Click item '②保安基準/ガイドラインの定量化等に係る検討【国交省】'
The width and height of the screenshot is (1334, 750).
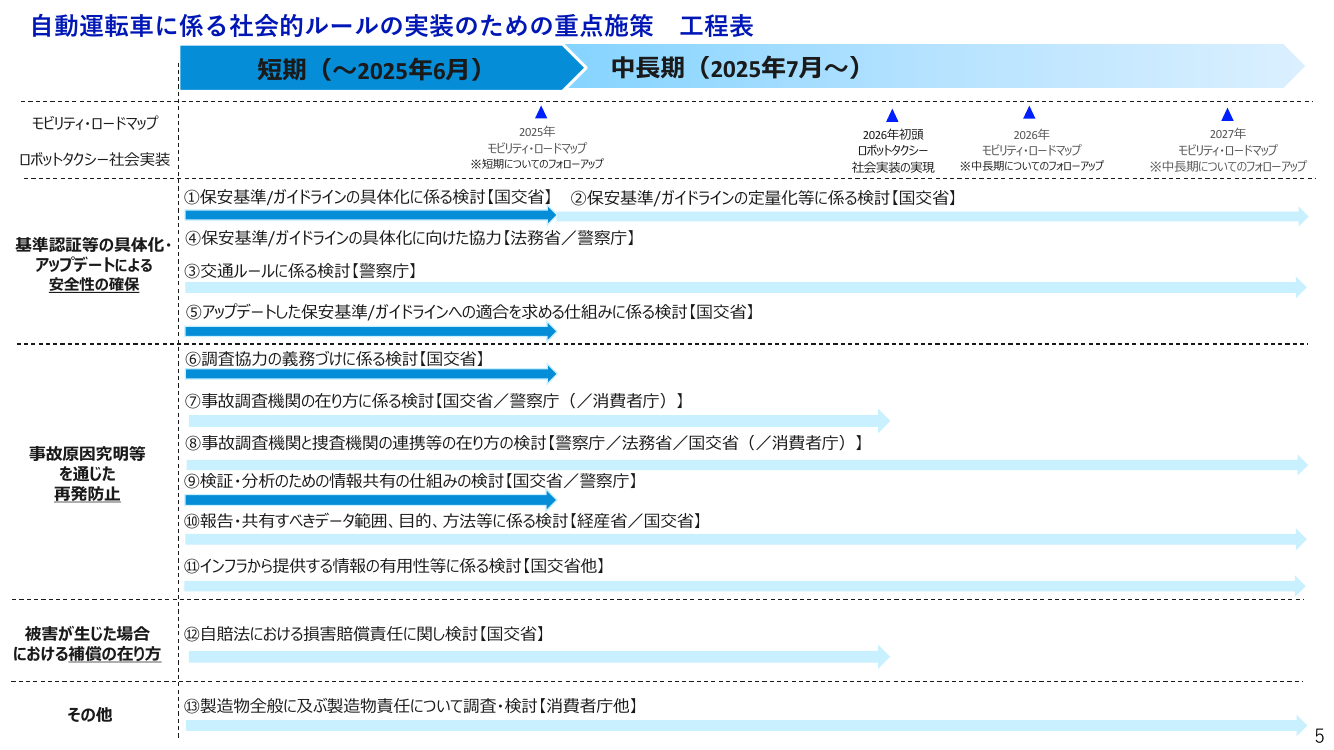click(x=763, y=198)
